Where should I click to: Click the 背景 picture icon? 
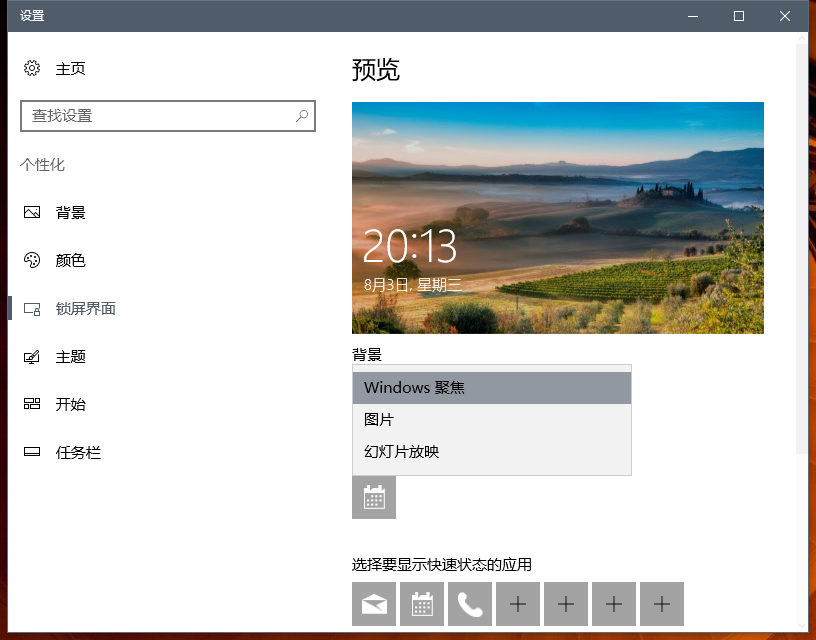pyautogui.click(x=32, y=212)
